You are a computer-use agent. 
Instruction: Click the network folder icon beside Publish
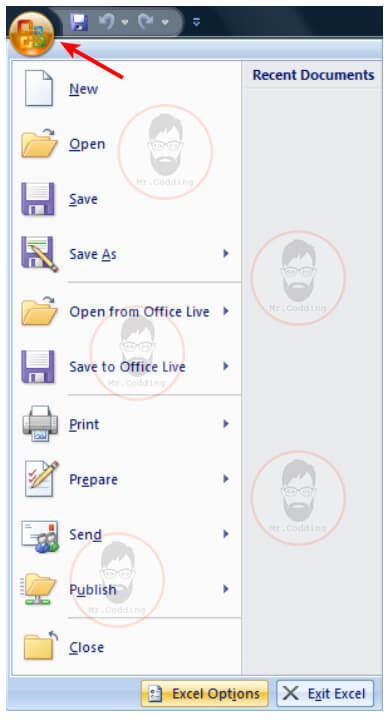point(39,589)
